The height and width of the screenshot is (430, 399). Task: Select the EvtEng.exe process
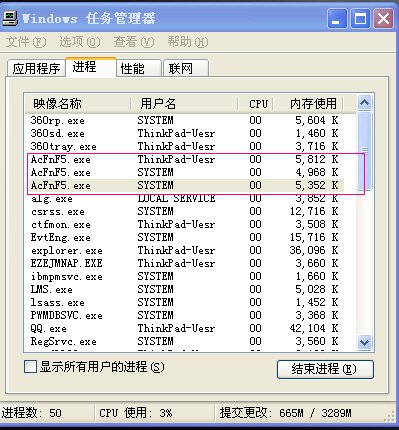click(x=184, y=237)
